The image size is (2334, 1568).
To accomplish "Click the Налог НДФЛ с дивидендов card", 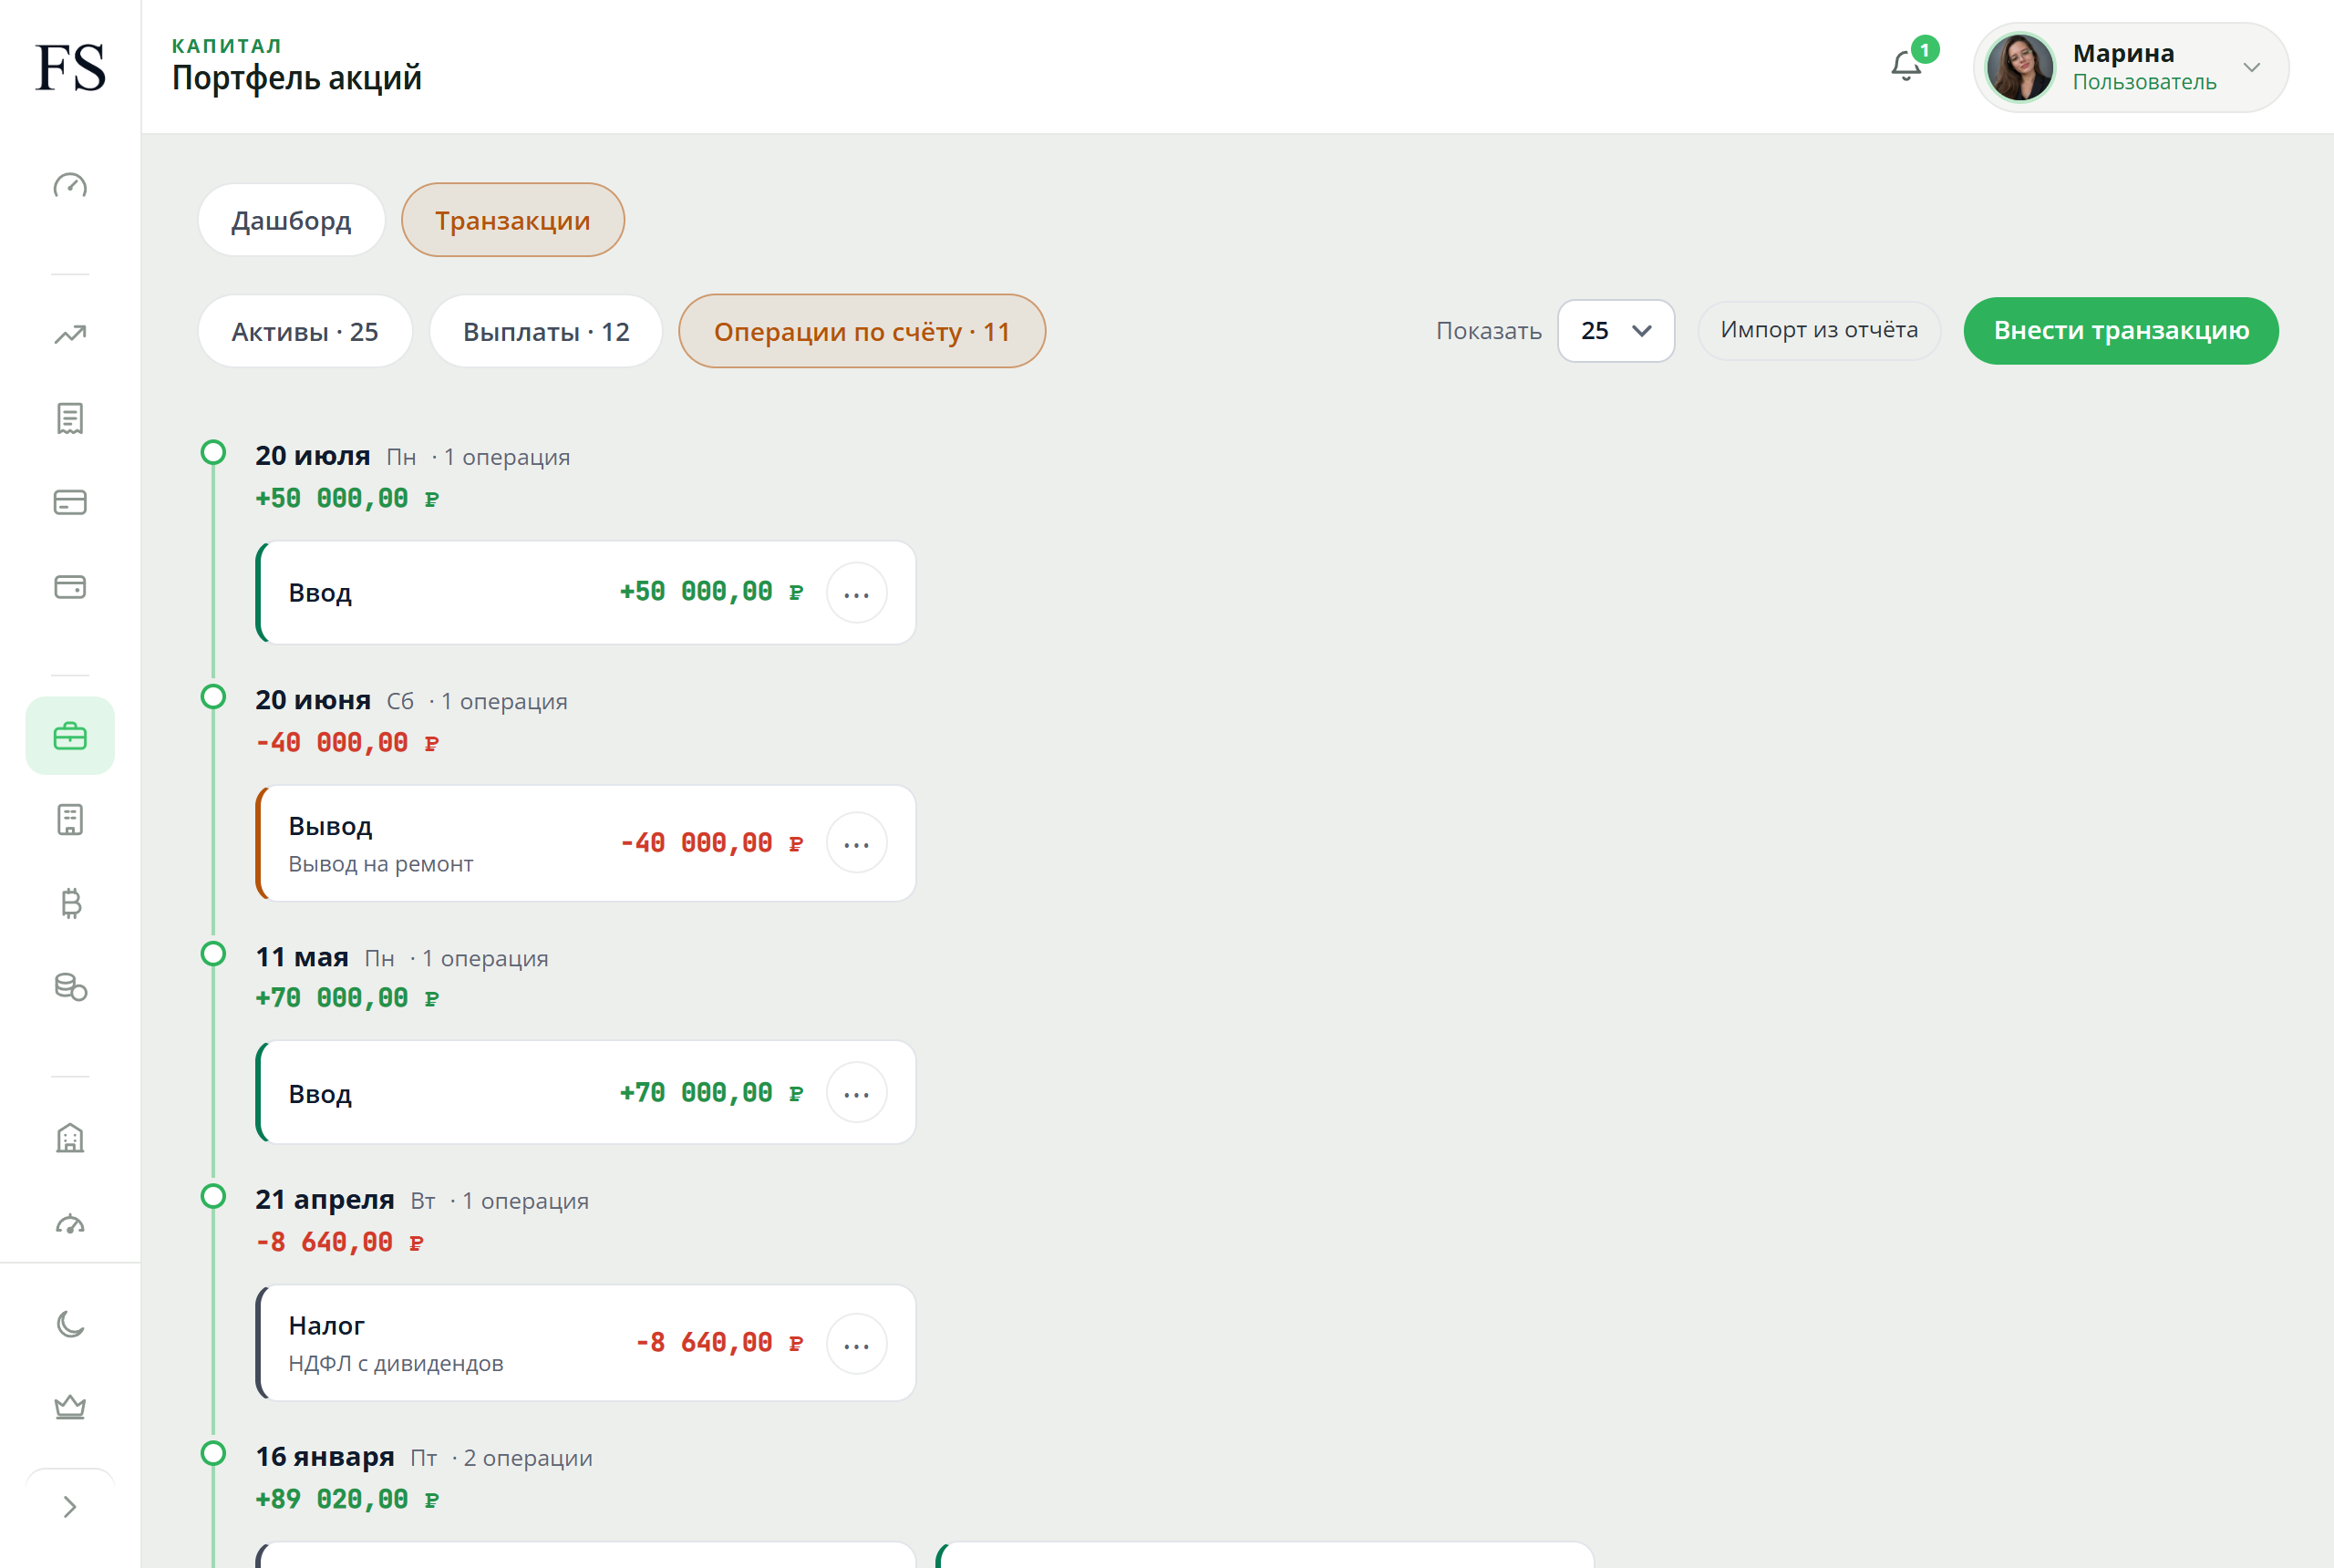I will 586,1343.
